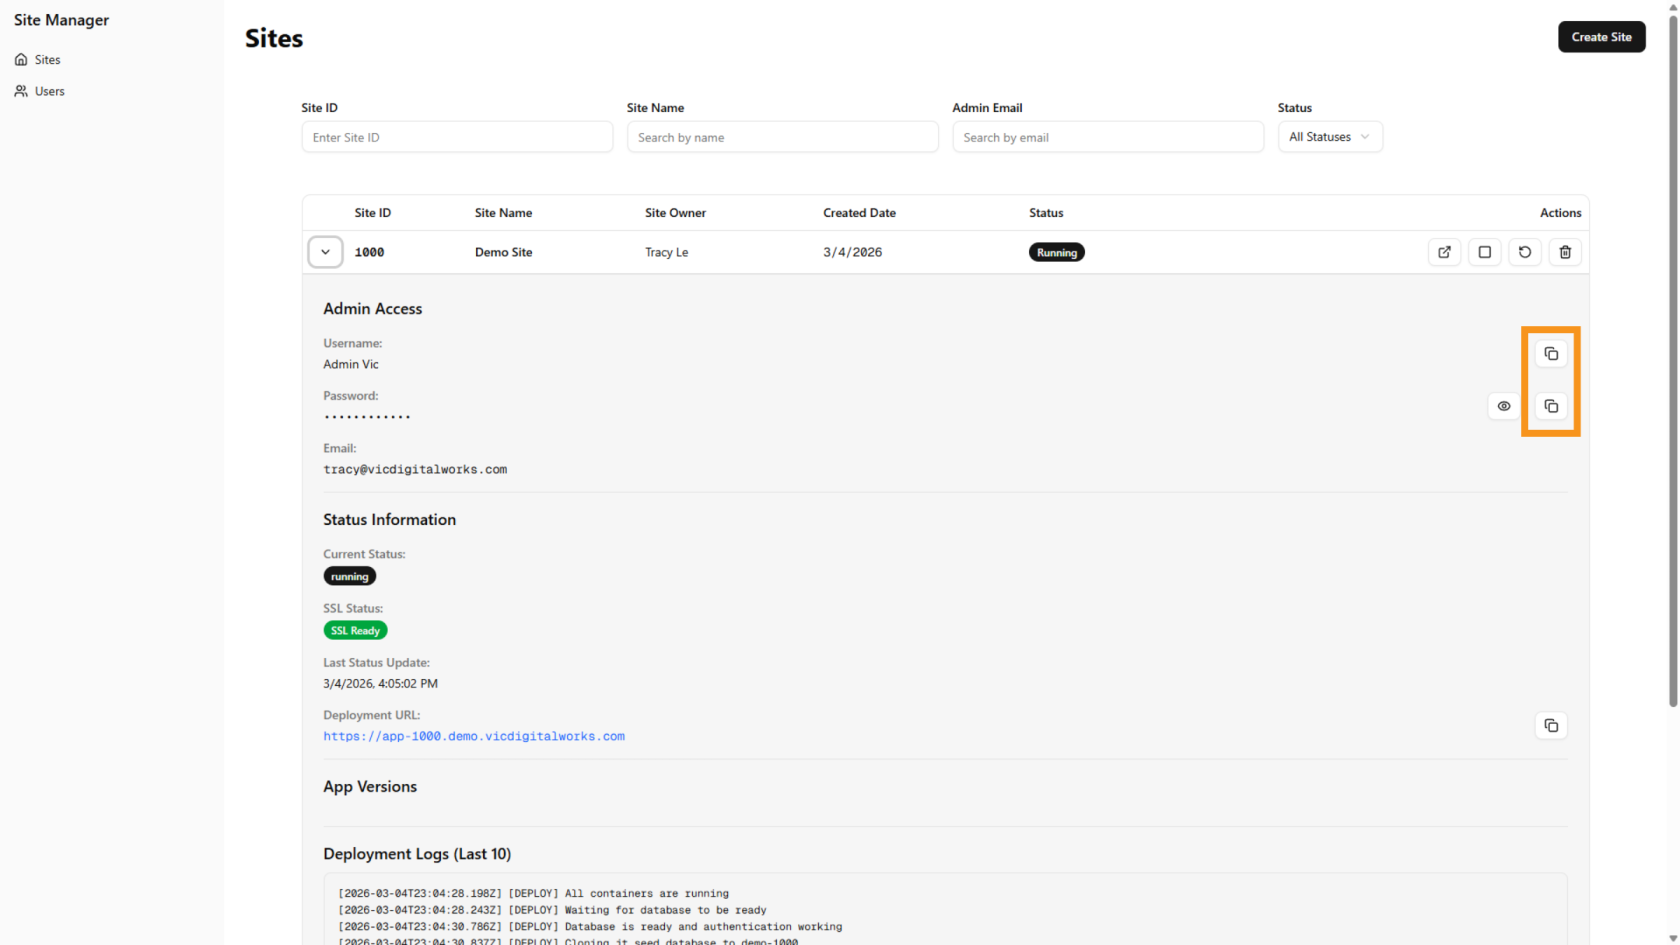1680x945 pixels.
Task: Copy the deployment URL
Action: click(1550, 725)
